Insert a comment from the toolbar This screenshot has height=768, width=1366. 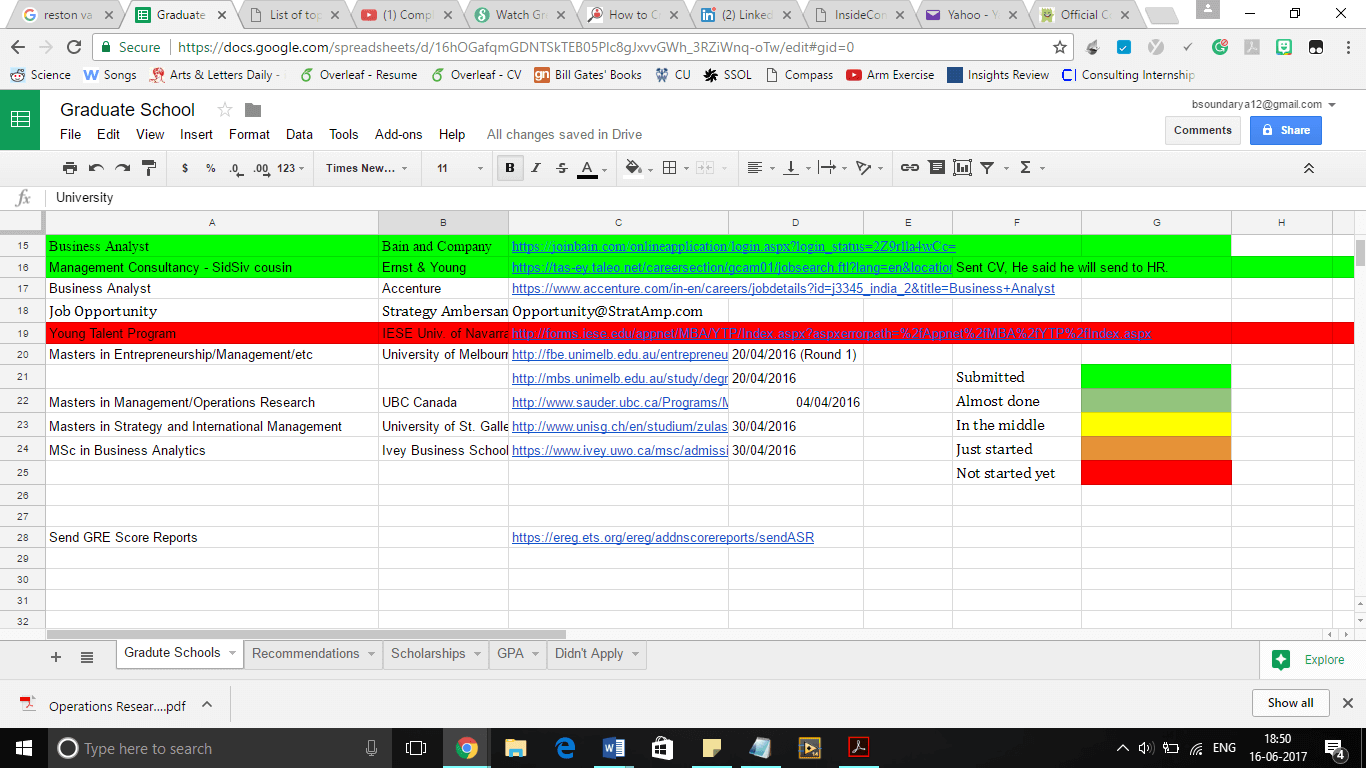(935, 168)
